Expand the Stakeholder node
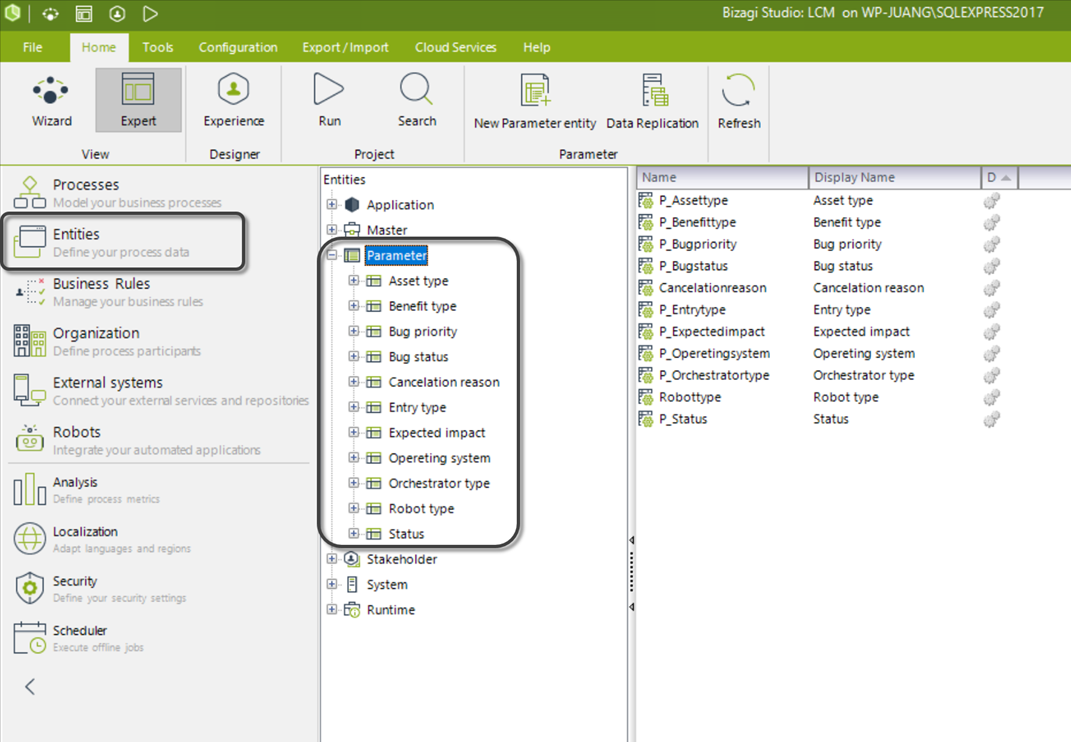Image resolution: width=1071 pixels, height=742 pixels. pyautogui.click(x=332, y=558)
